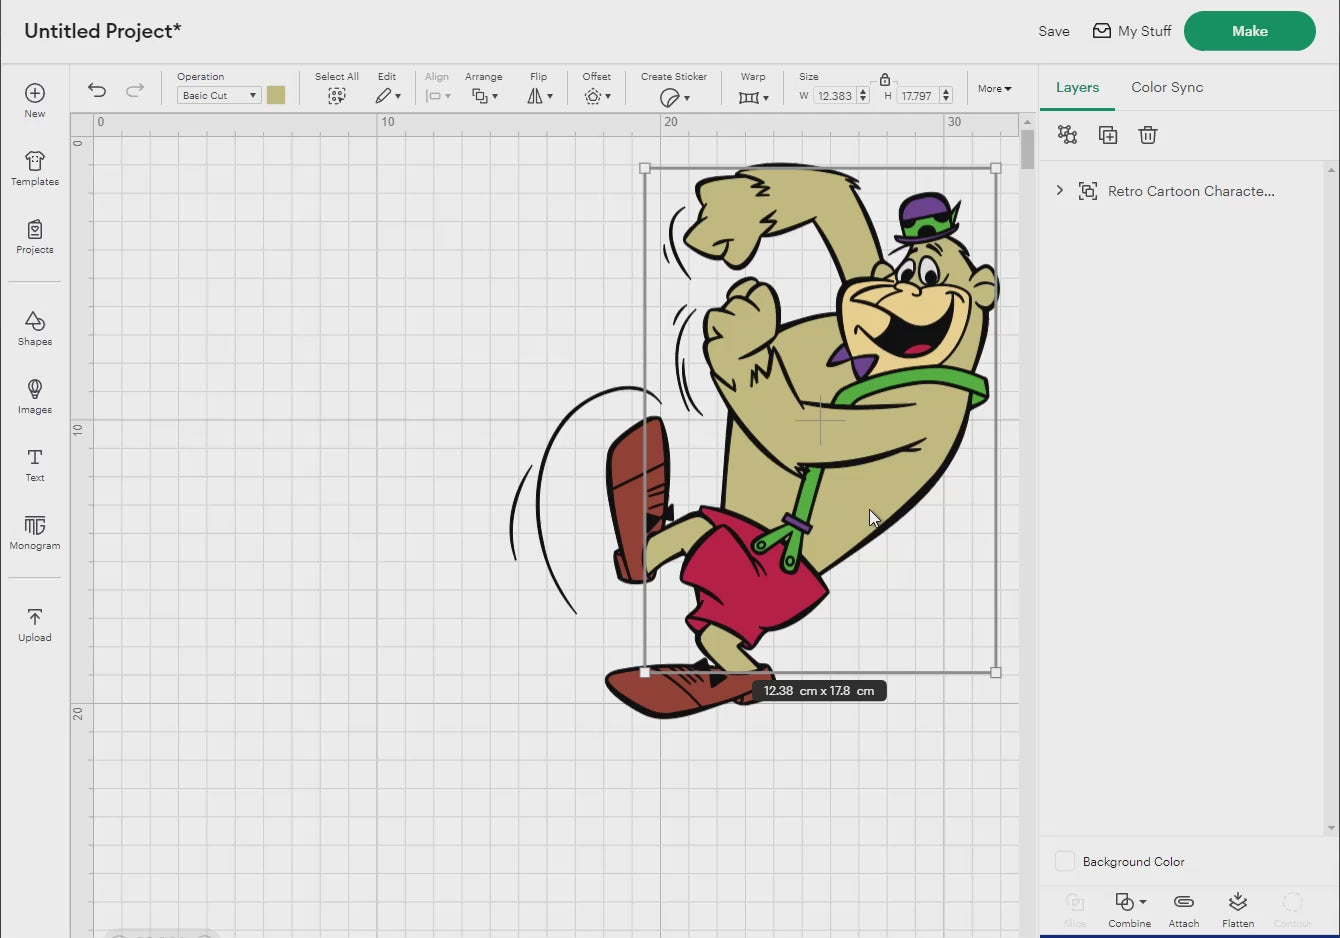Click the operation color swatch
Image resolution: width=1340 pixels, height=938 pixels.
pyautogui.click(x=276, y=95)
